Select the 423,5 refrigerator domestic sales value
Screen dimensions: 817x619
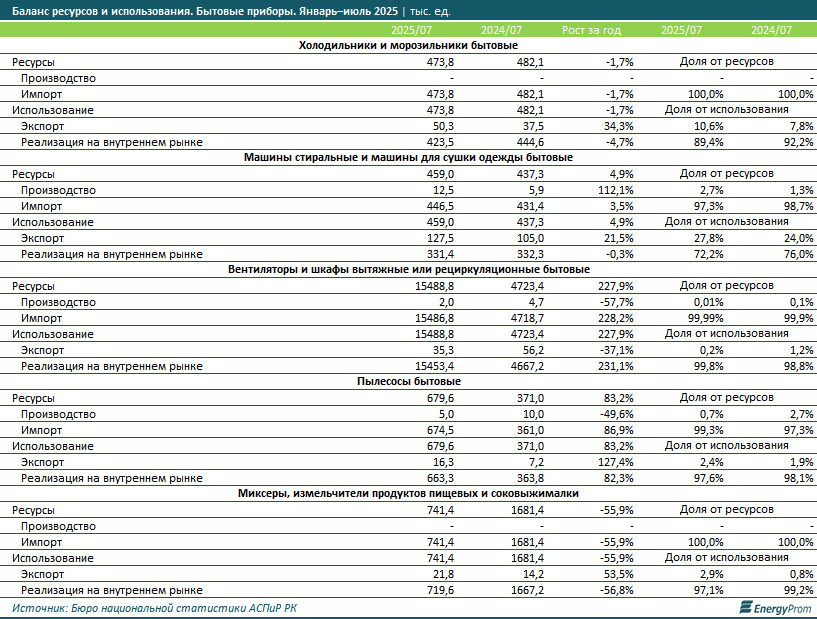[x=439, y=142]
